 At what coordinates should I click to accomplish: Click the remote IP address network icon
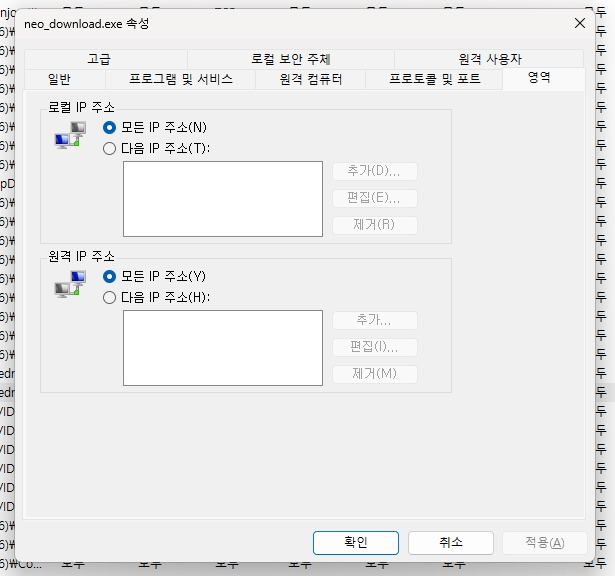[x=68, y=287]
